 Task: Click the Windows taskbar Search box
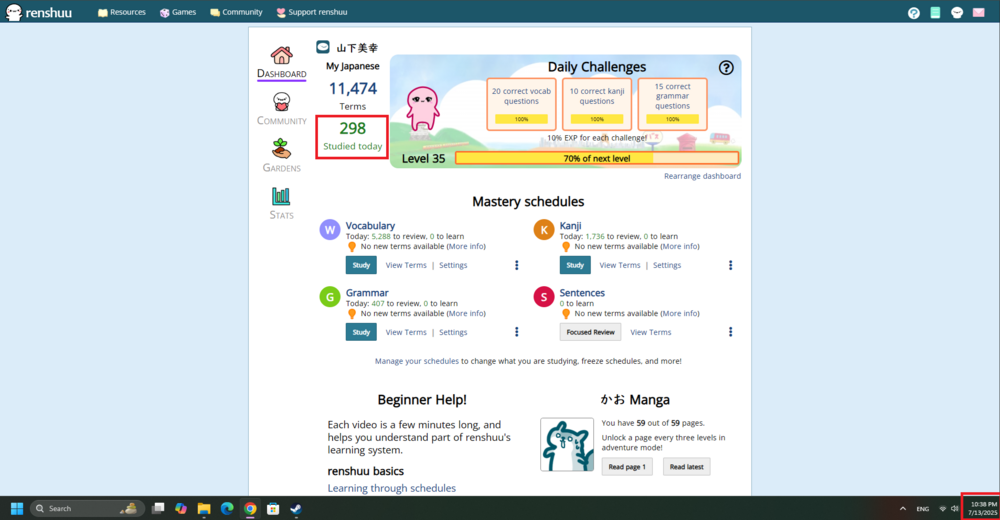click(87, 509)
